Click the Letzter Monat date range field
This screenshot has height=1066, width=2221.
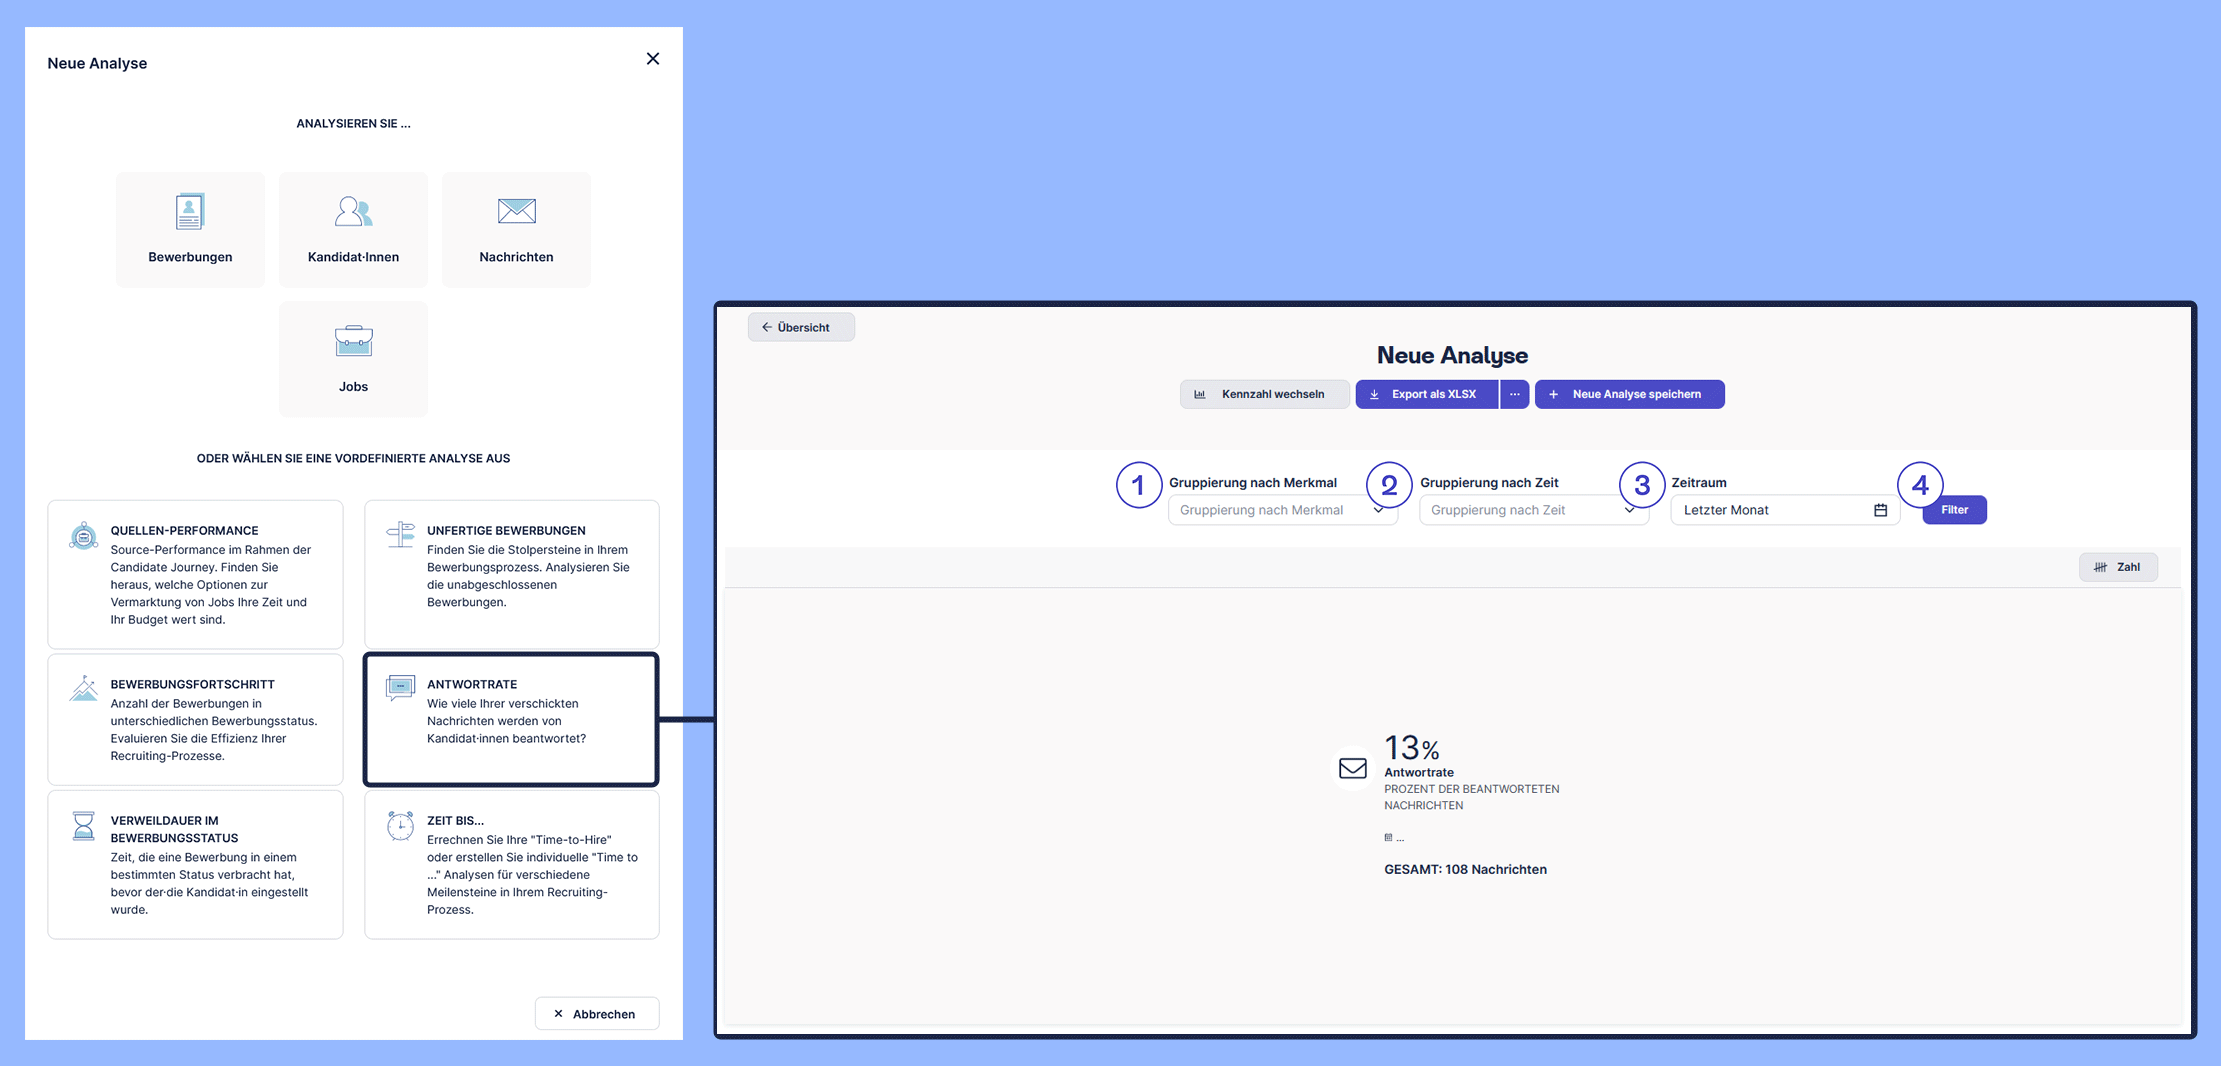[x=1770, y=510]
